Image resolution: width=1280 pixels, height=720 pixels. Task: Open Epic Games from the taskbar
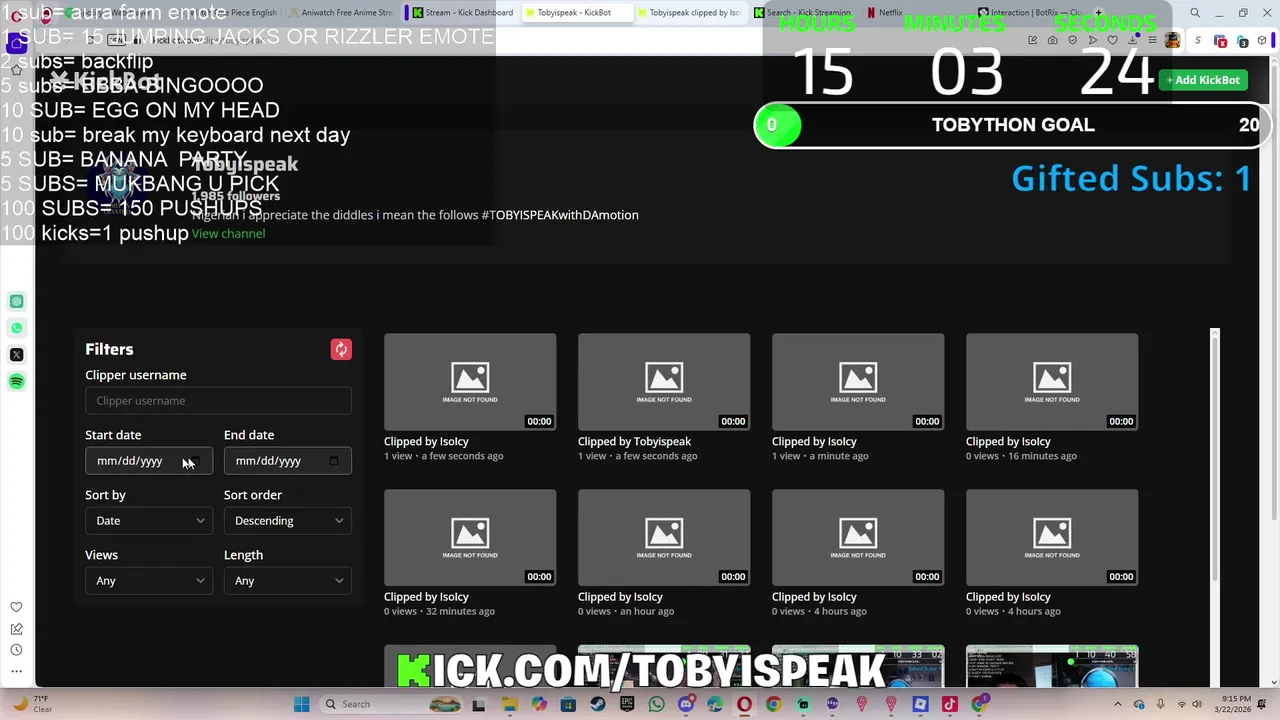[x=627, y=704]
